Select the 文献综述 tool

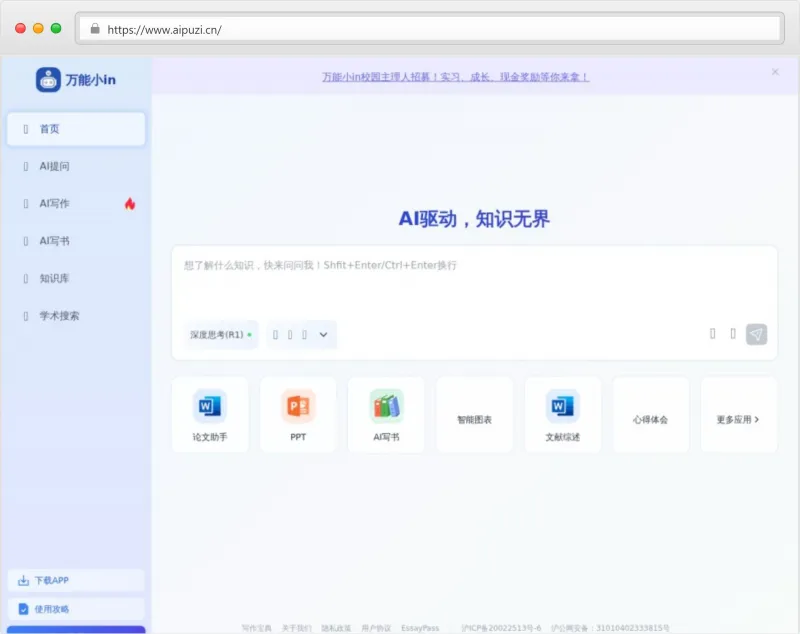click(562, 414)
